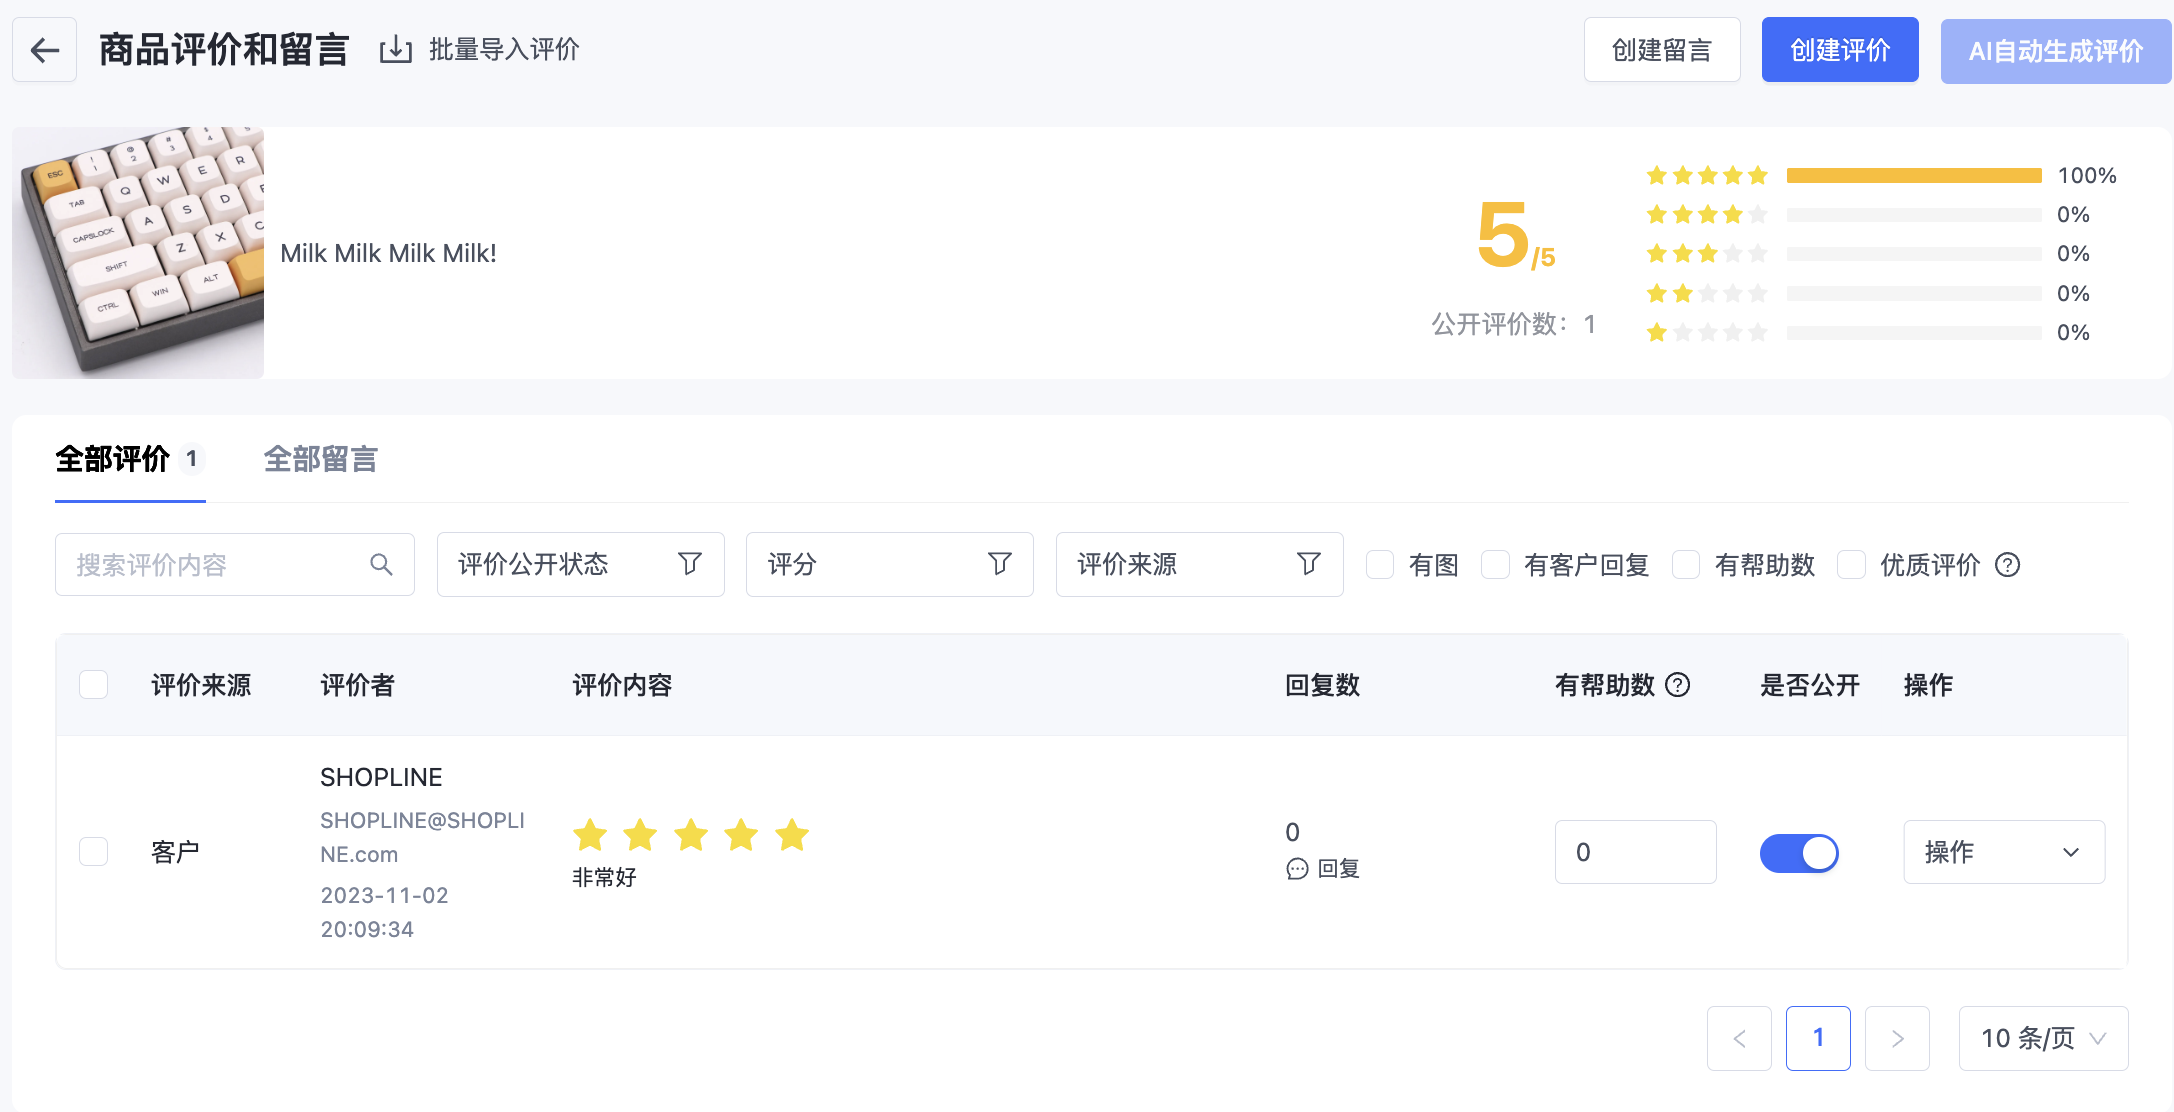Viewport: 2174px width, 1112px height.
Task: Switch to the 全部留言 tab
Action: coord(320,460)
